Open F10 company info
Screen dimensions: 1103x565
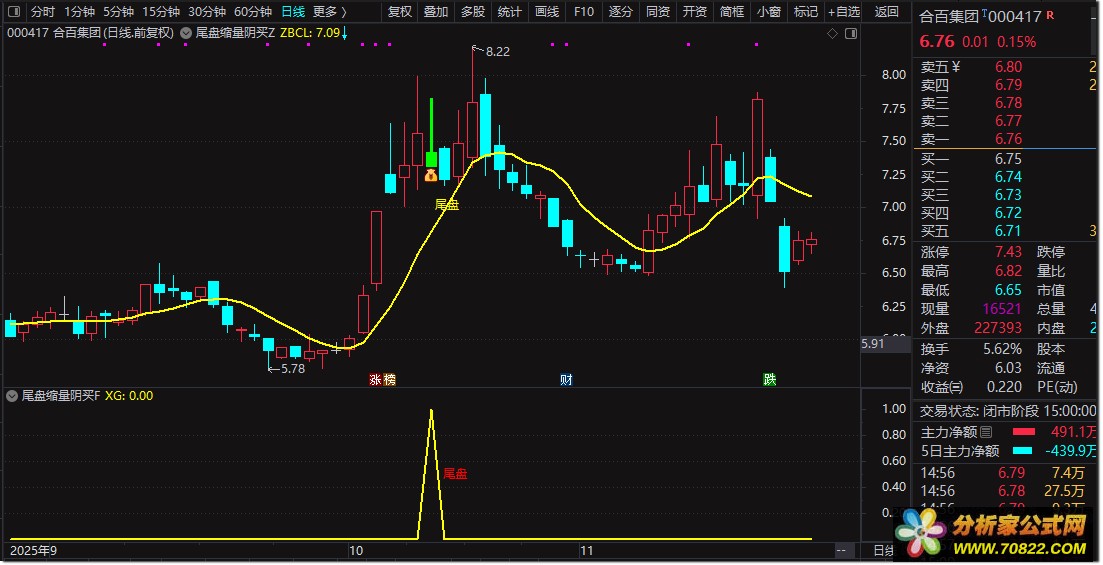click(583, 12)
